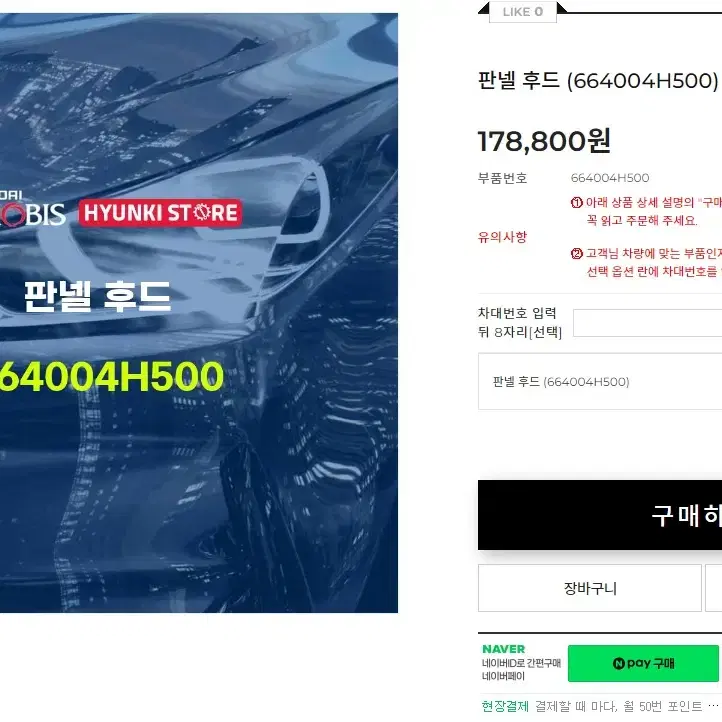722x722 pixels.
Task: Click the button next to 장바구니
Action: coord(713,588)
